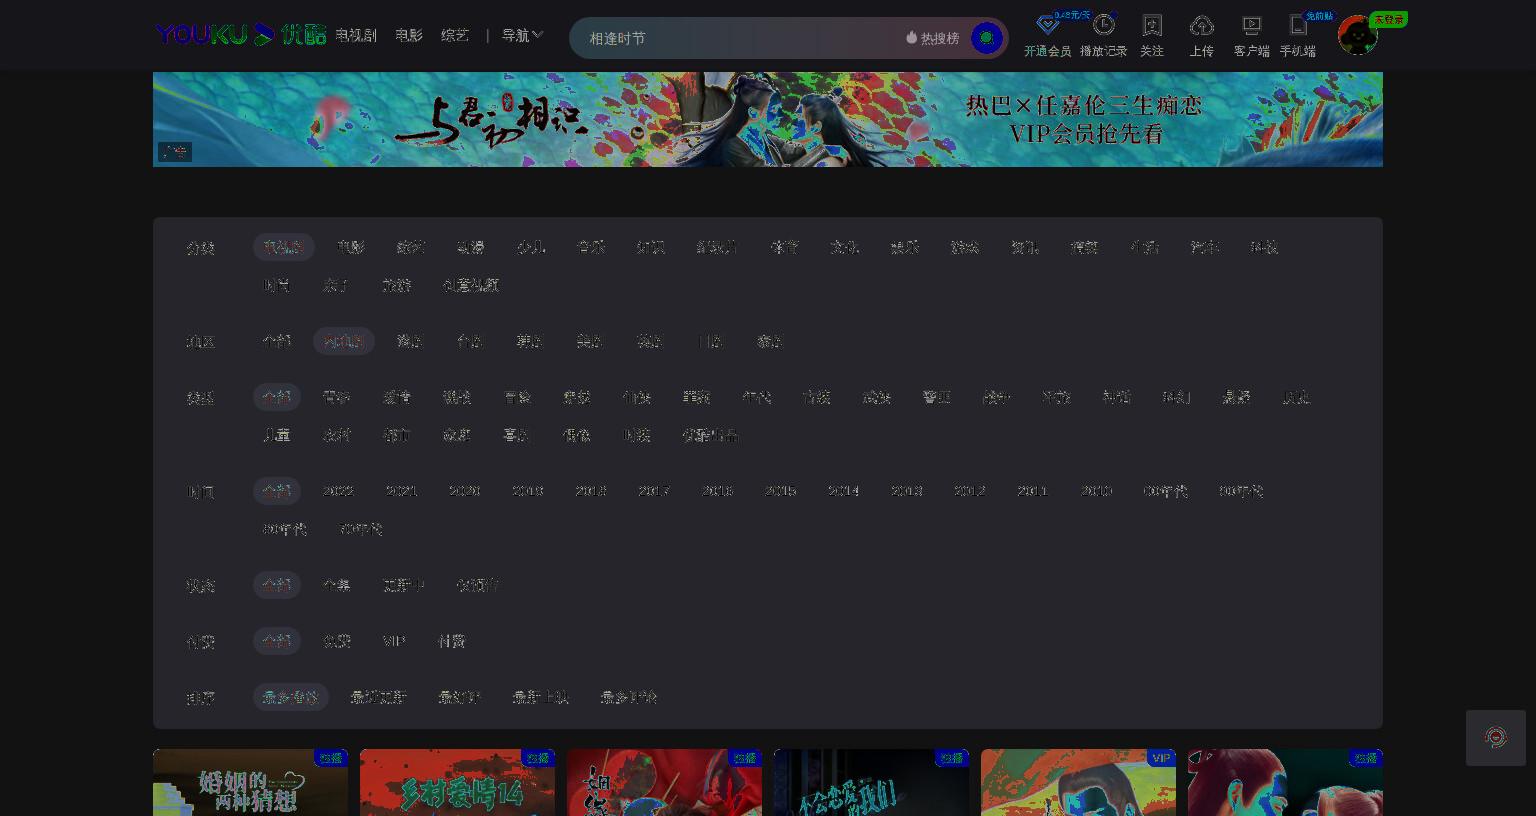This screenshot has height=816, width=1536.
Task: Filter by year 2020
Action: [x=465, y=491]
